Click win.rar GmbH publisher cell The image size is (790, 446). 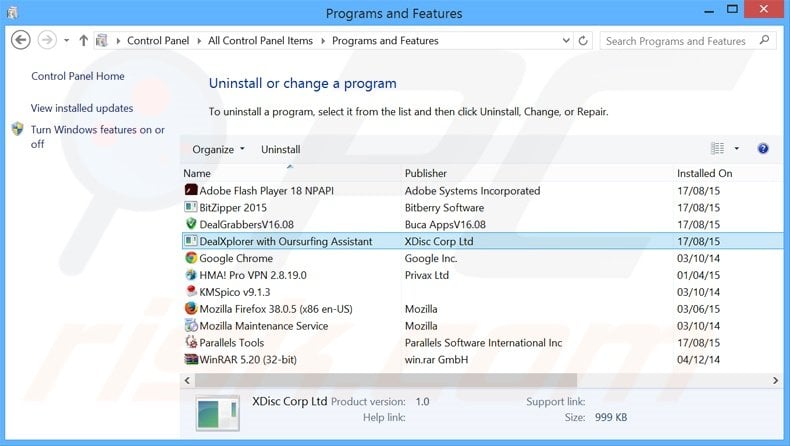pos(436,359)
